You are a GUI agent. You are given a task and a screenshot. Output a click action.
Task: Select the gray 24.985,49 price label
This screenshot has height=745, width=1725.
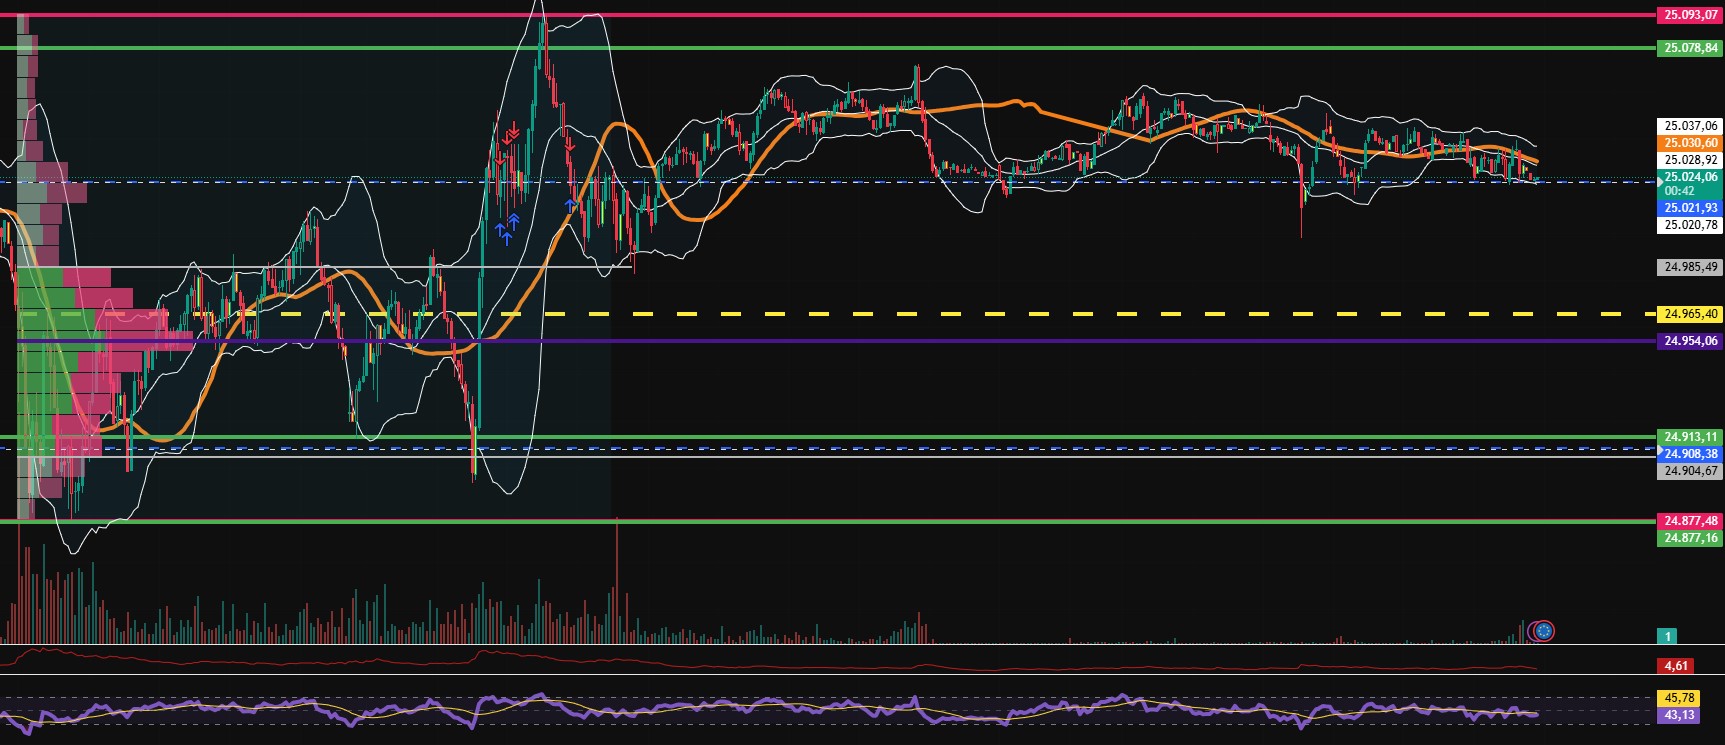coord(1690,267)
